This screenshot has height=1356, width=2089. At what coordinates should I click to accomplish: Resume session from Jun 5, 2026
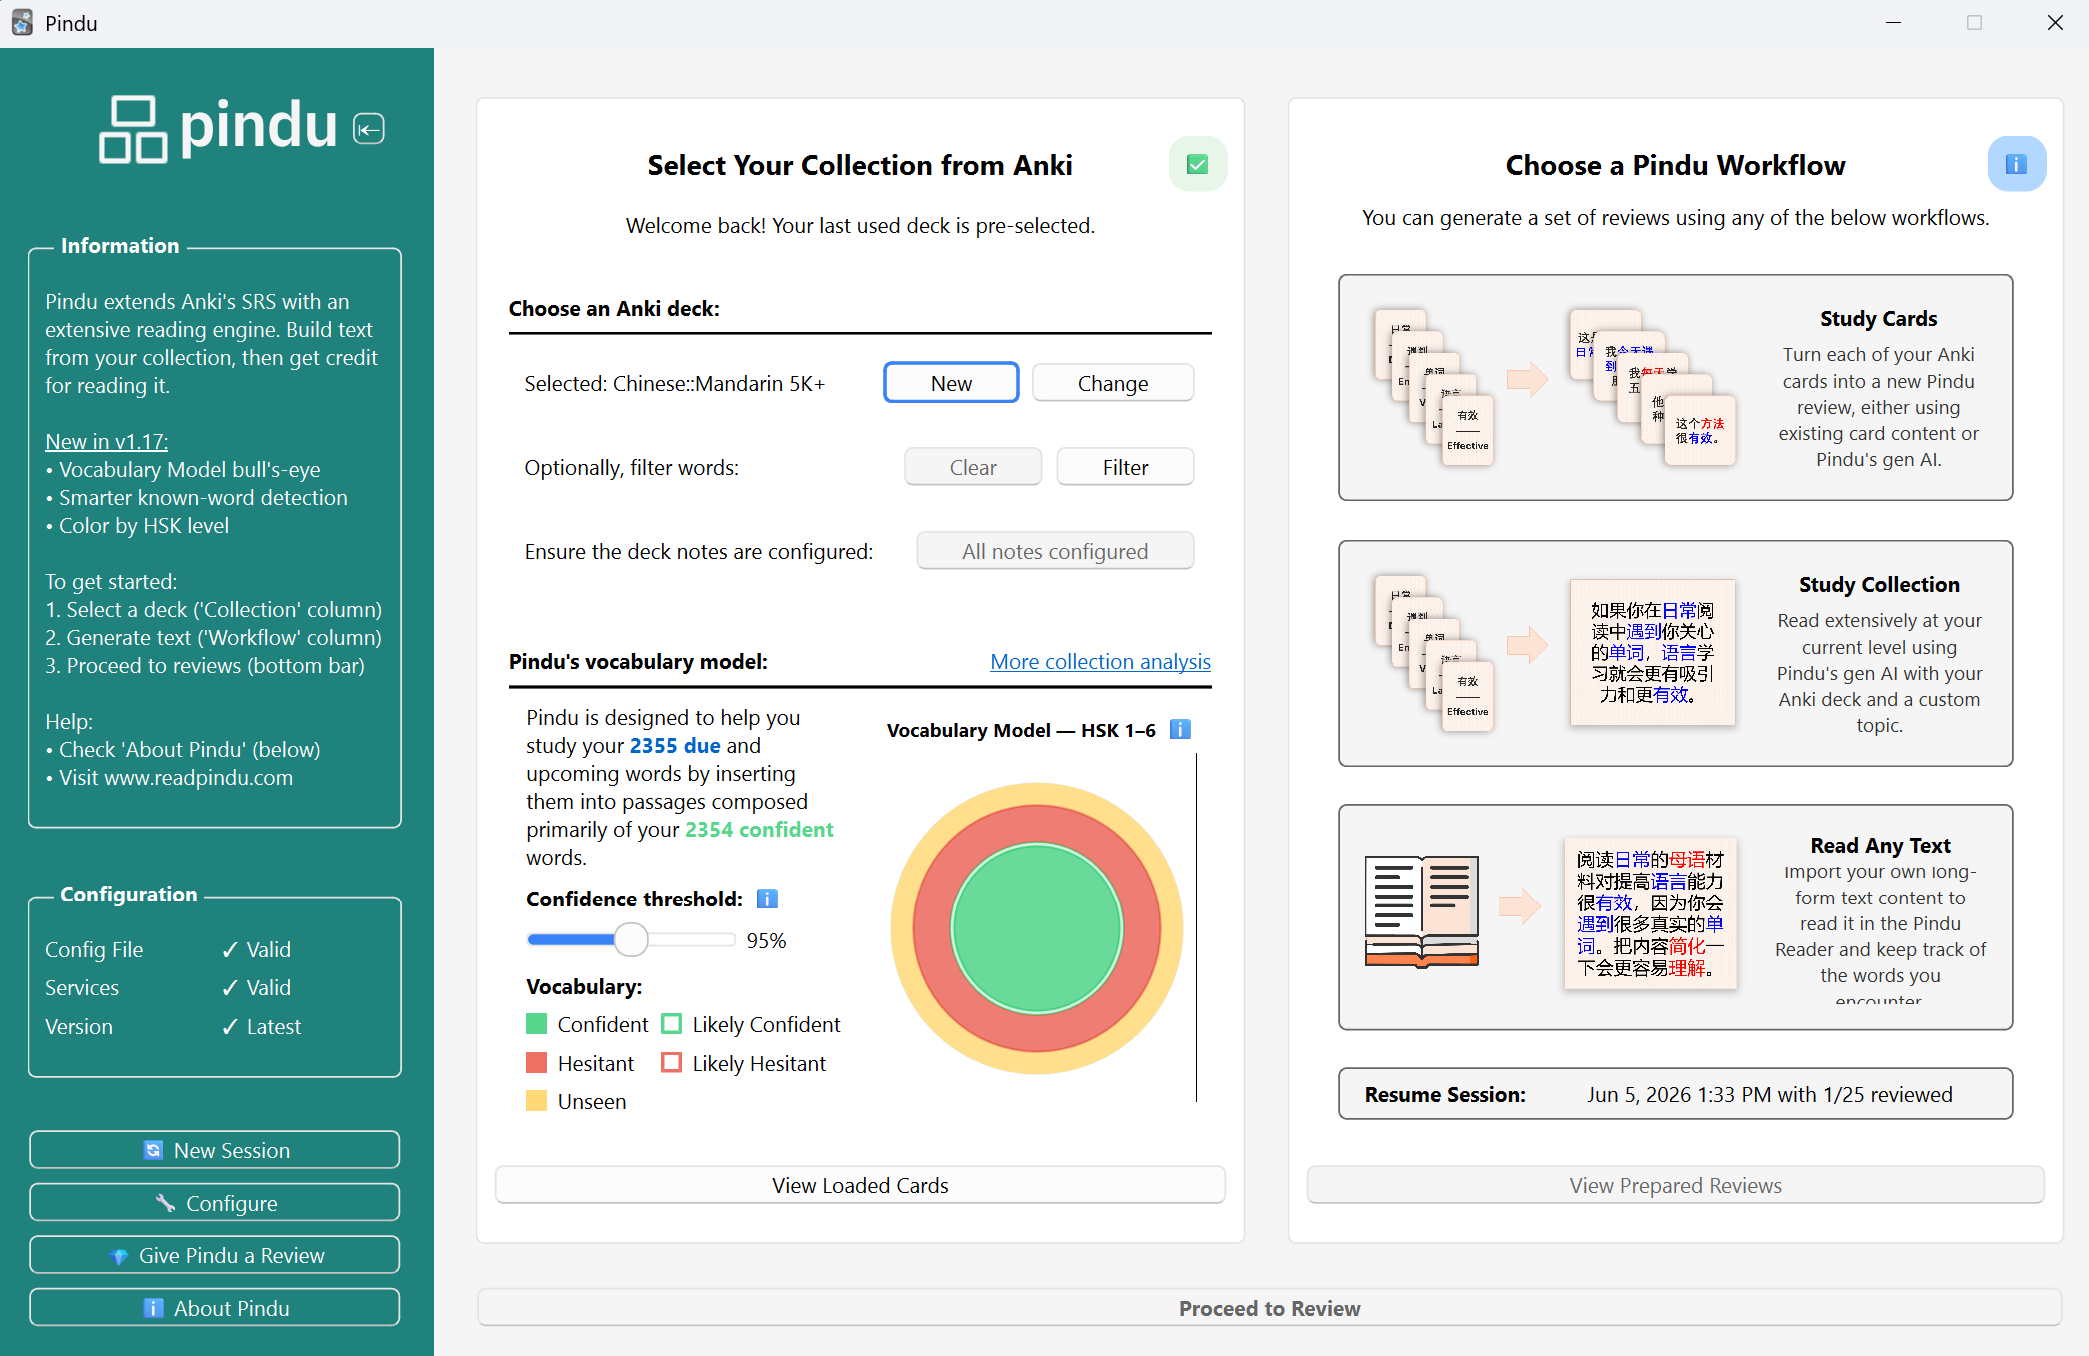click(x=1676, y=1094)
